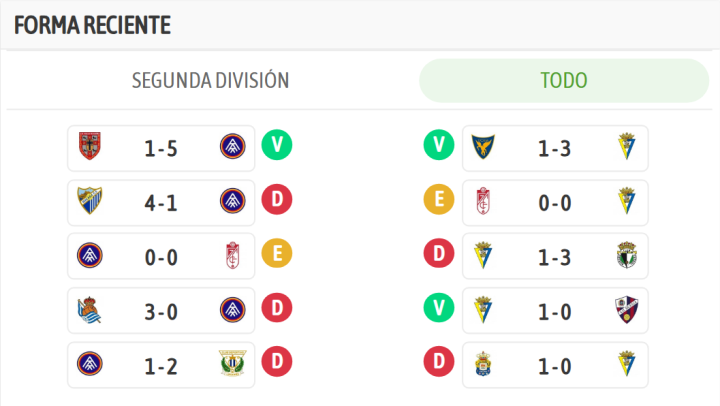Image resolution: width=720 pixels, height=406 pixels.
Task: Click red D badge beside 4-1 result
Action: pos(276,200)
